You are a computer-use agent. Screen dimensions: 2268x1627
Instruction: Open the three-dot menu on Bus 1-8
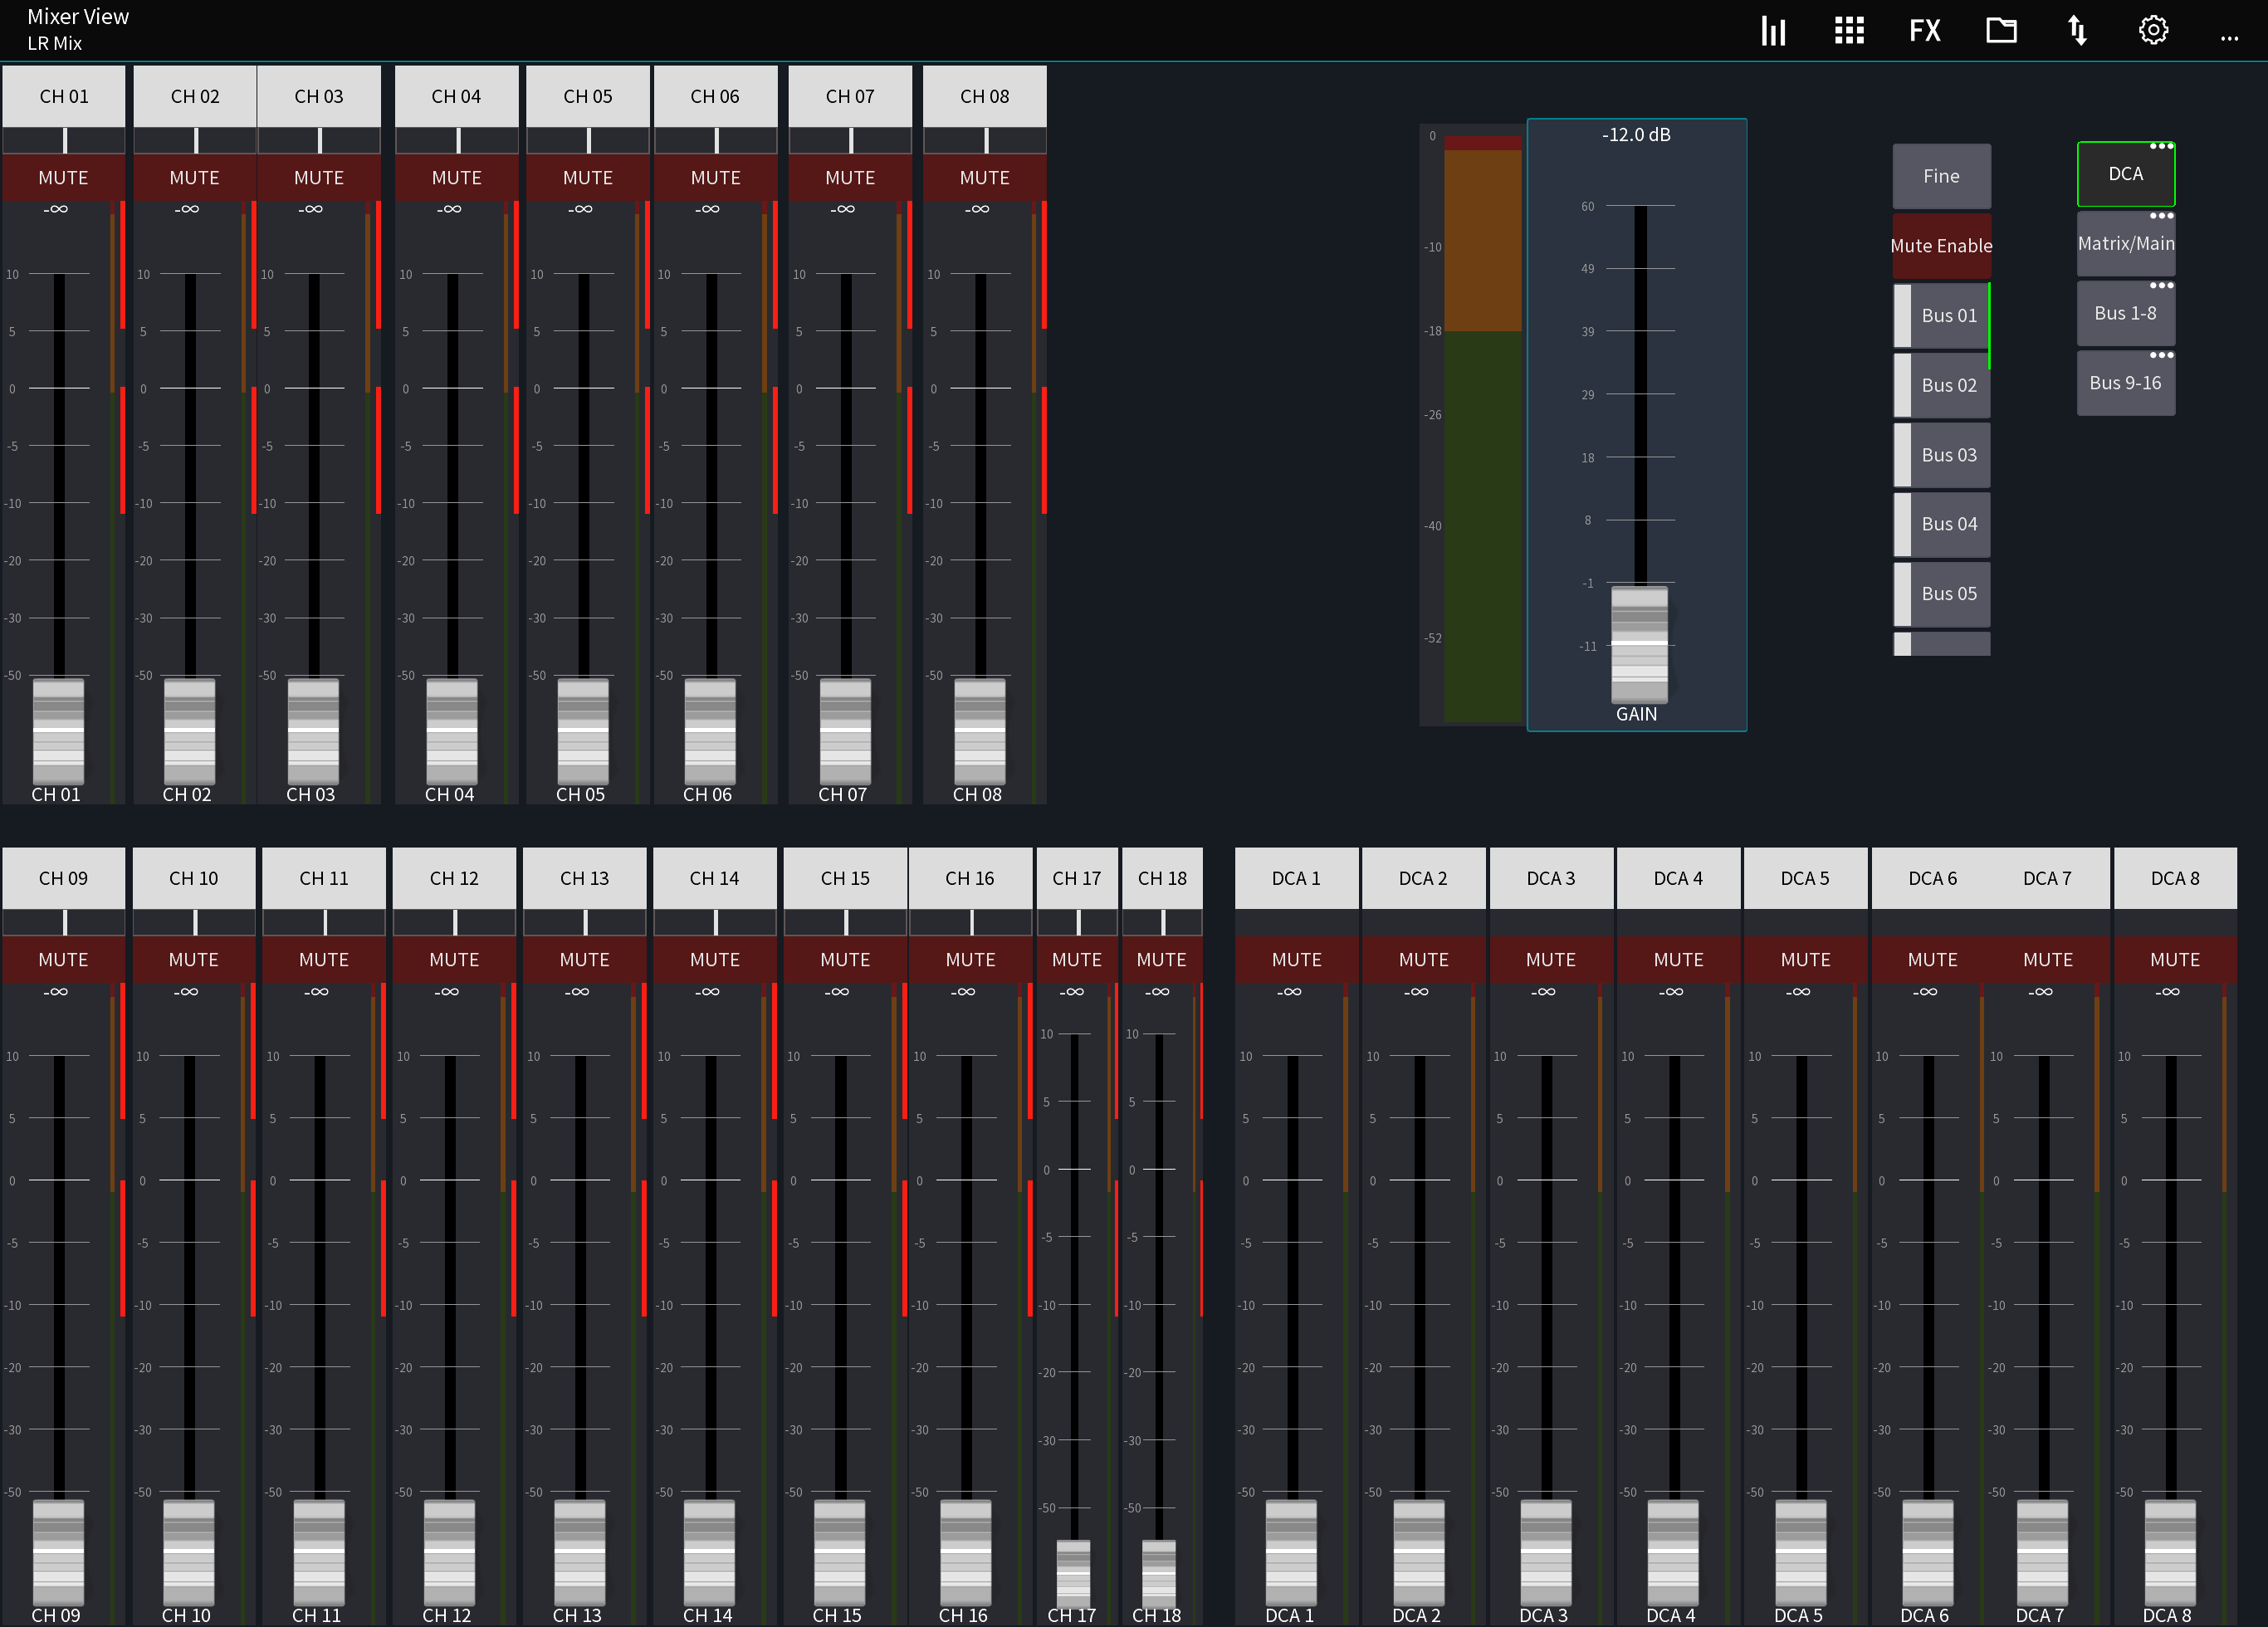coord(2162,286)
